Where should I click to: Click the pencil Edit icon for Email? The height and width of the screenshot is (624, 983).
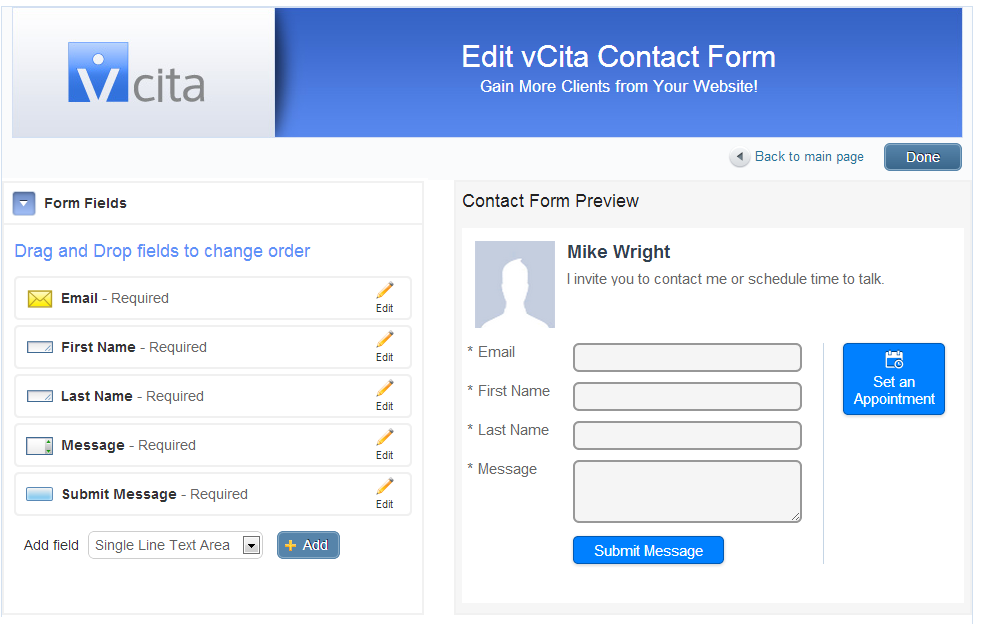pos(385,297)
